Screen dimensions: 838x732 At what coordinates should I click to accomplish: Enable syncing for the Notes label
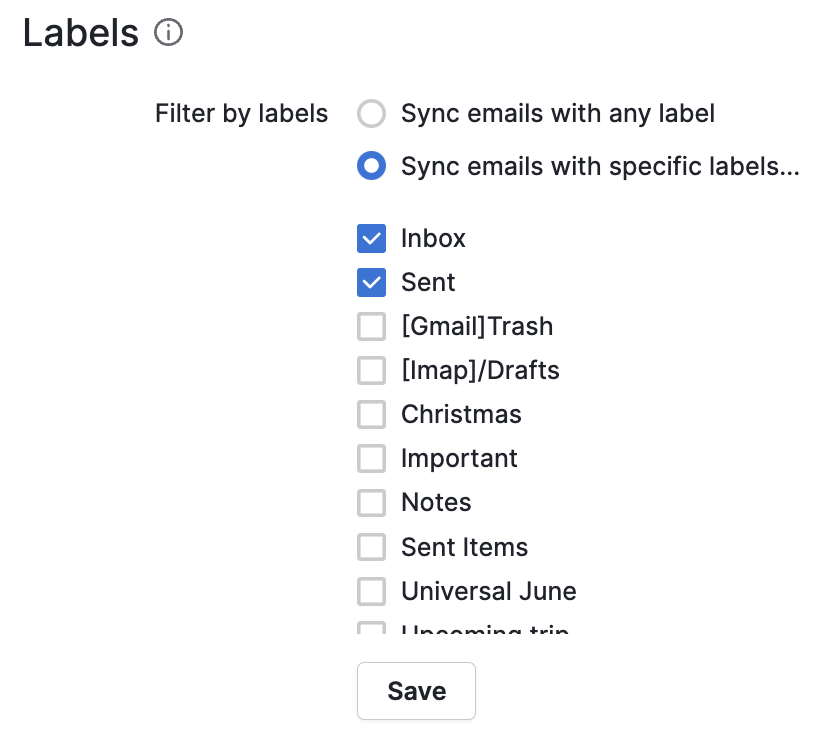pos(371,502)
